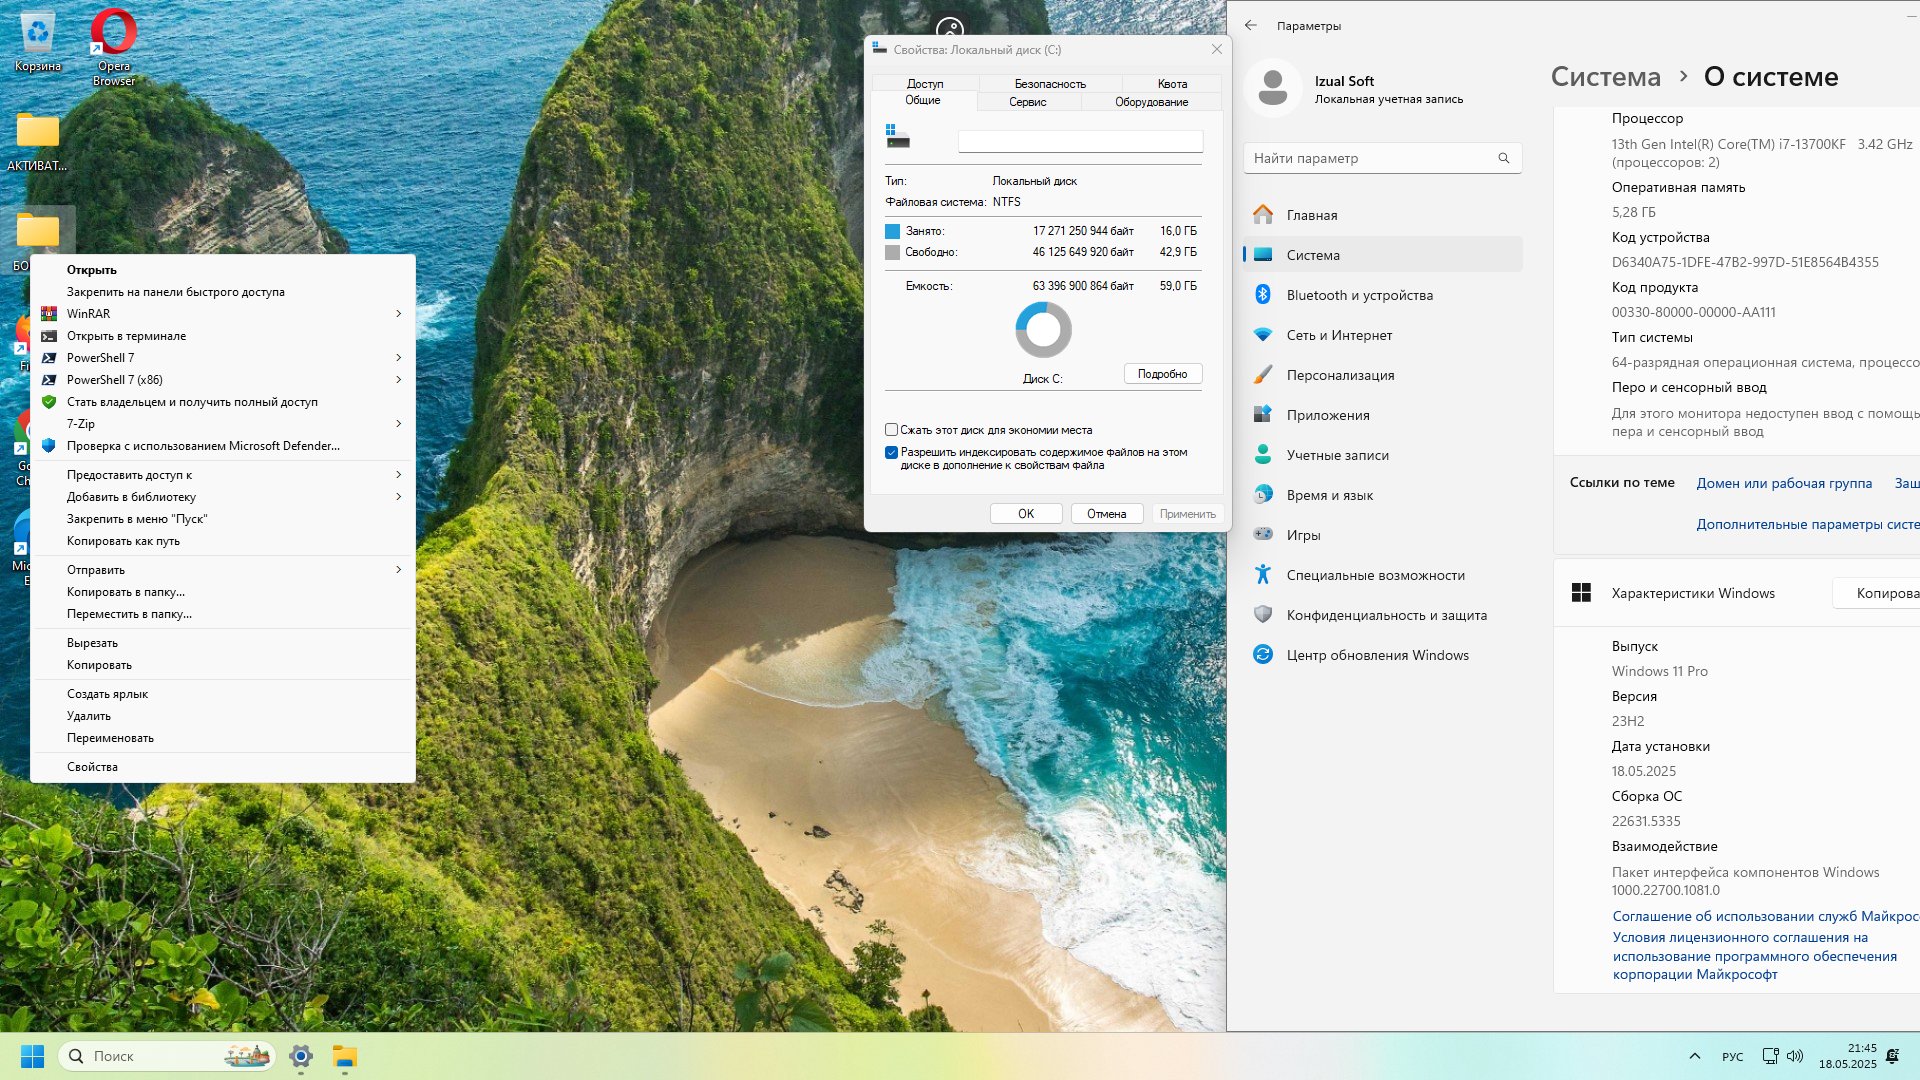Click the Найти параметр search field
The width and height of the screenshot is (1920, 1080).
(x=1382, y=158)
